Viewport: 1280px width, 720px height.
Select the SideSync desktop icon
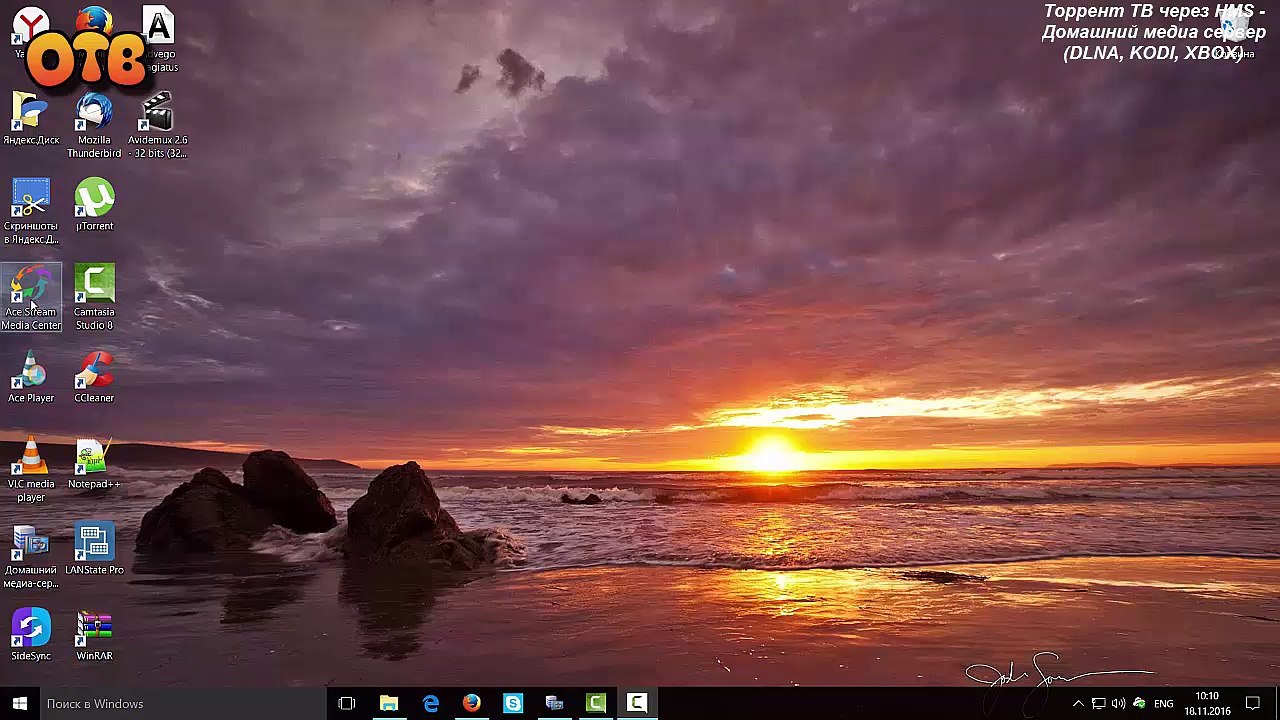tap(31, 636)
